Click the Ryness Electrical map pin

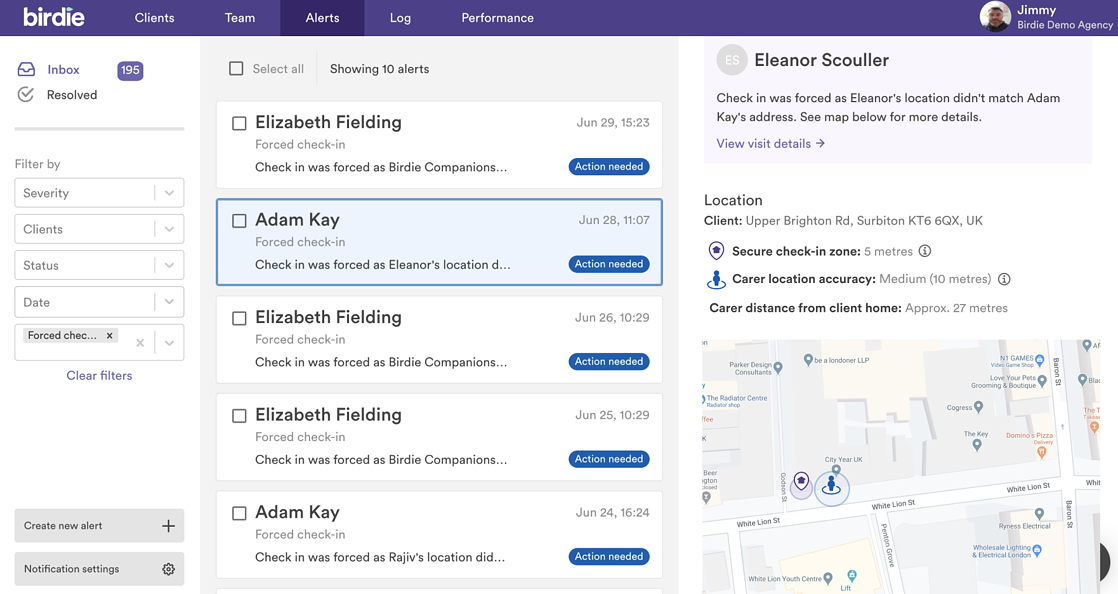pos(1039,514)
